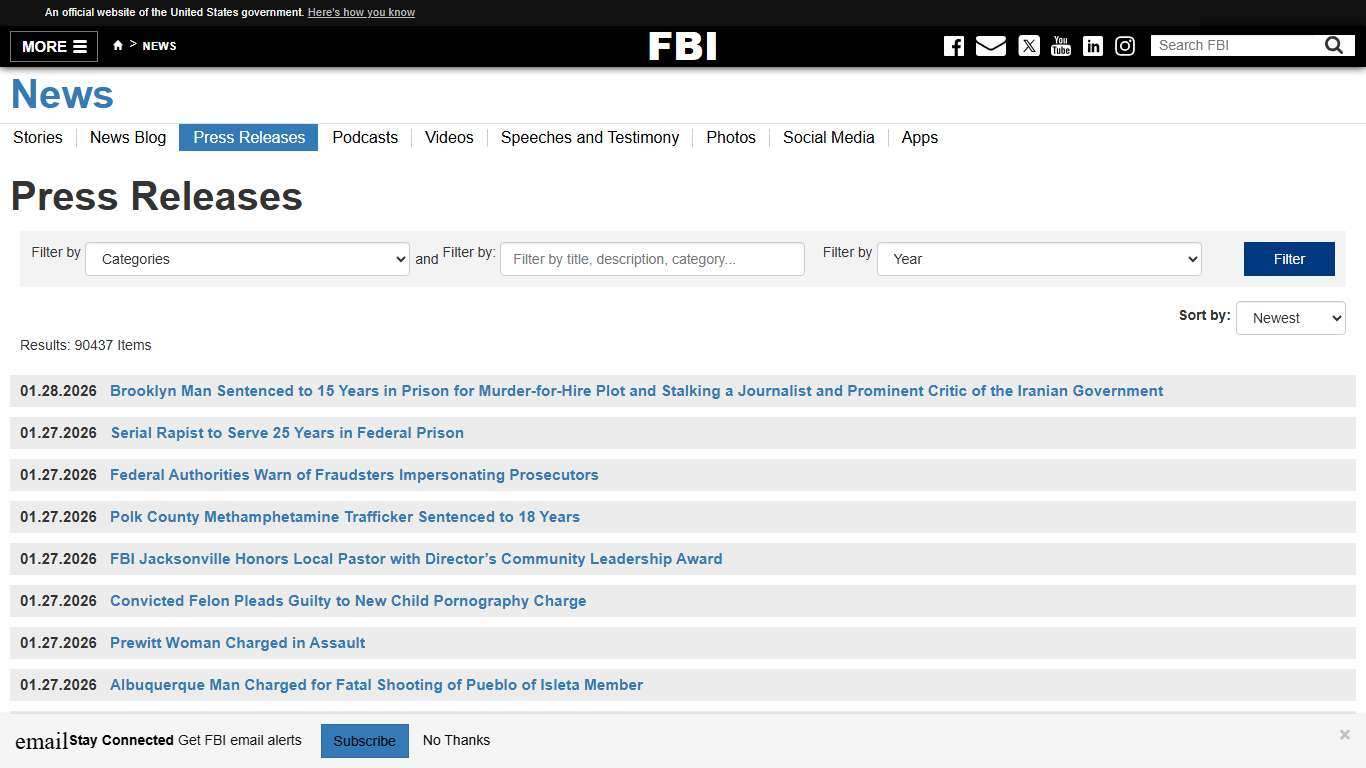Click the search magnifier icon
Screen dimensions: 1366x768
pos(1333,45)
